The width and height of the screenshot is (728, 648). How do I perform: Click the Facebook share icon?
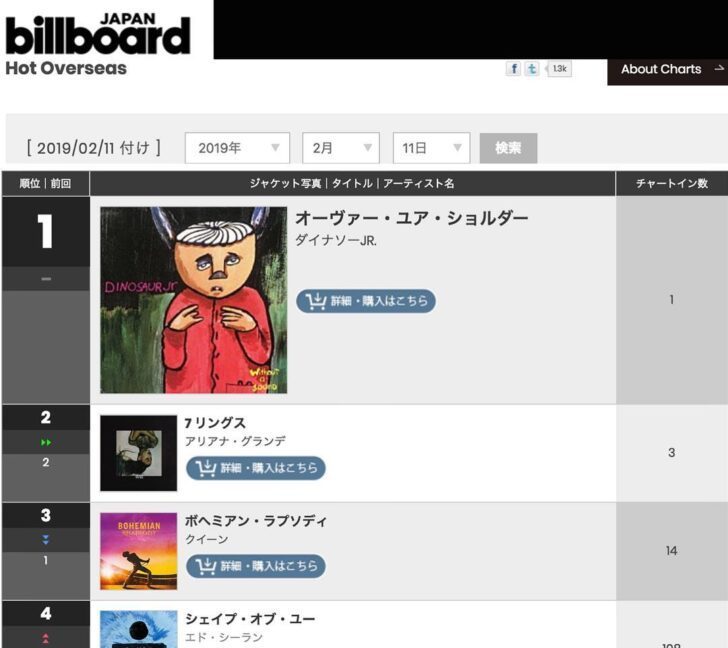pos(513,69)
